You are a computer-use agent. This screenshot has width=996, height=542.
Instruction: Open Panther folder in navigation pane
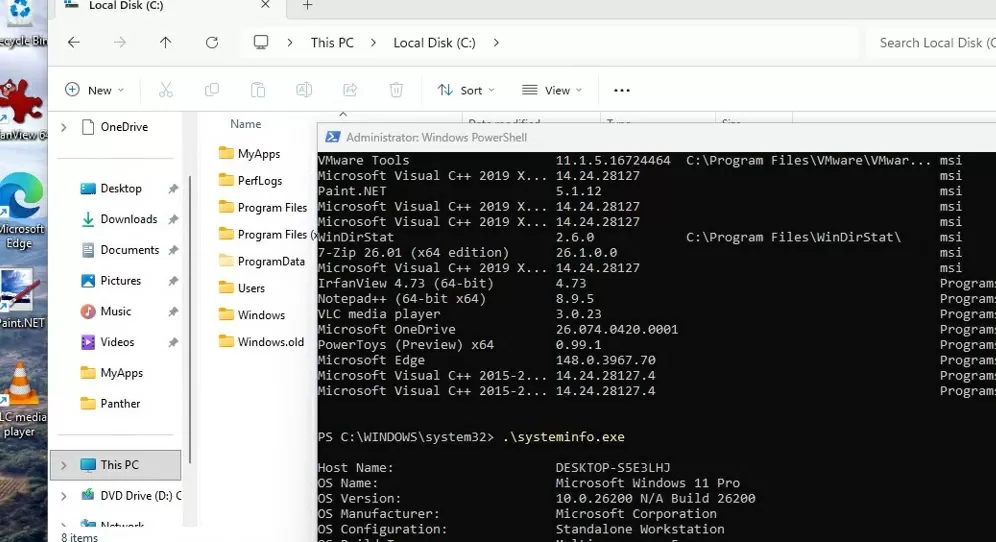point(120,403)
